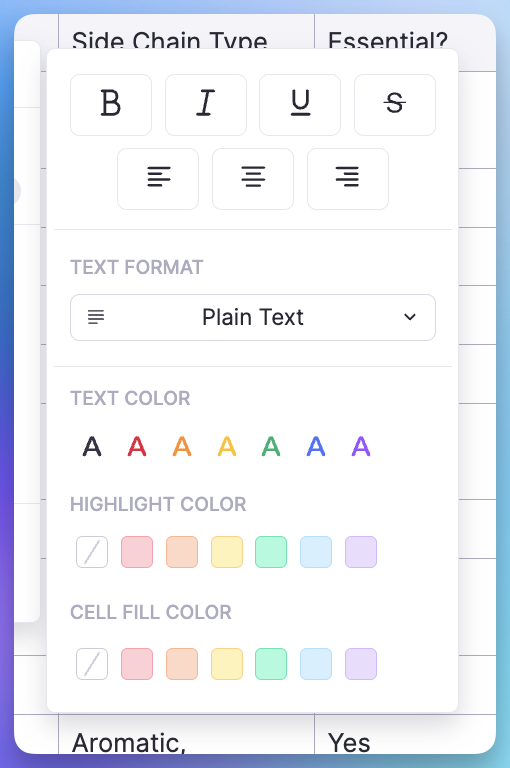Choose the green text color
The width and height of the screenshot is (510, 768).
pos(271,446)
